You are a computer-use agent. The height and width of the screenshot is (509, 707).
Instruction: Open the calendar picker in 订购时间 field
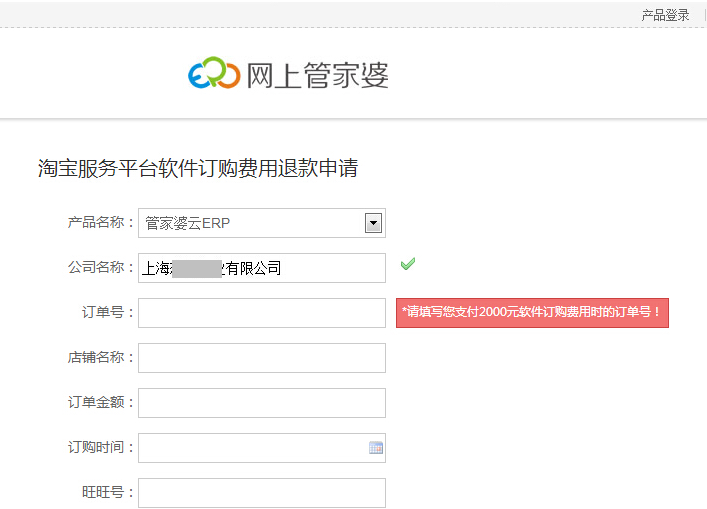[x=376, y=448]
